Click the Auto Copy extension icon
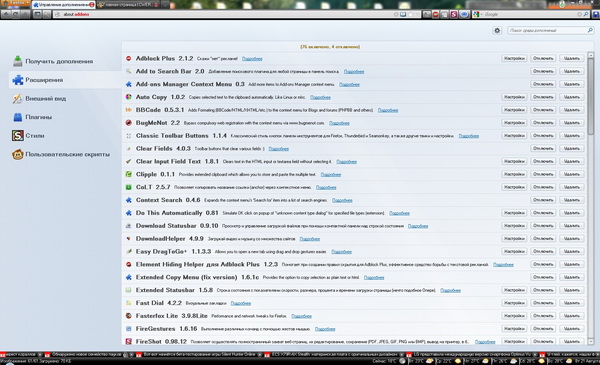The image size is (600, 365). [129, 97]
